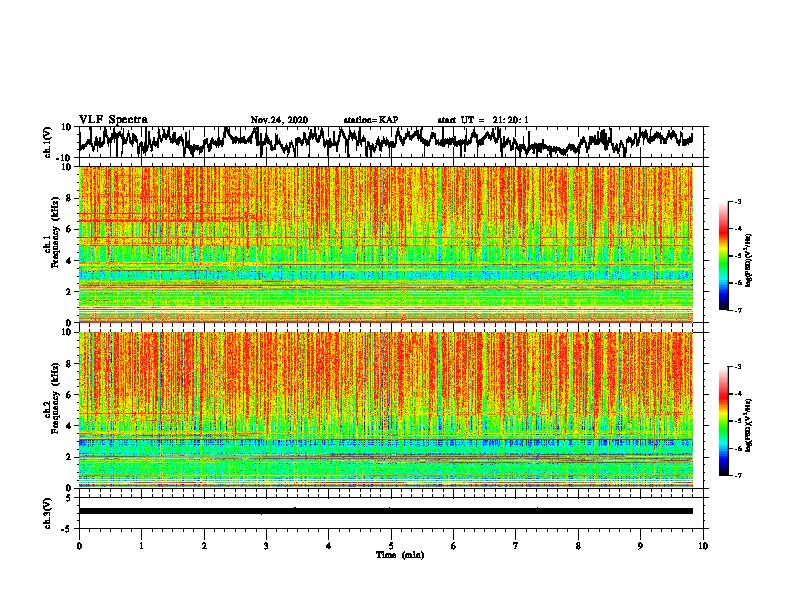792x612 pixels.
Task: Click the ch.2 "Frequency (kHz)" axis label
Action: point(55,398)
